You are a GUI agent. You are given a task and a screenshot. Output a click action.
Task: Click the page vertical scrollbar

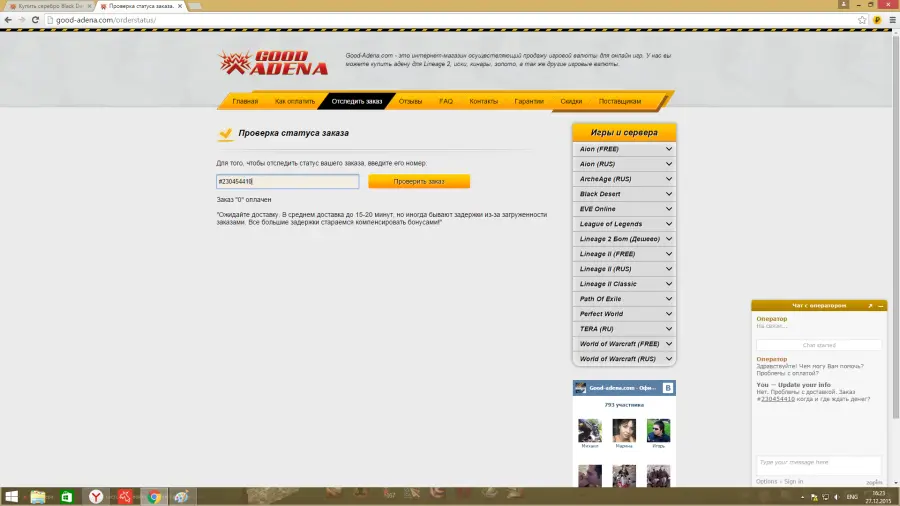click(895, 227)
